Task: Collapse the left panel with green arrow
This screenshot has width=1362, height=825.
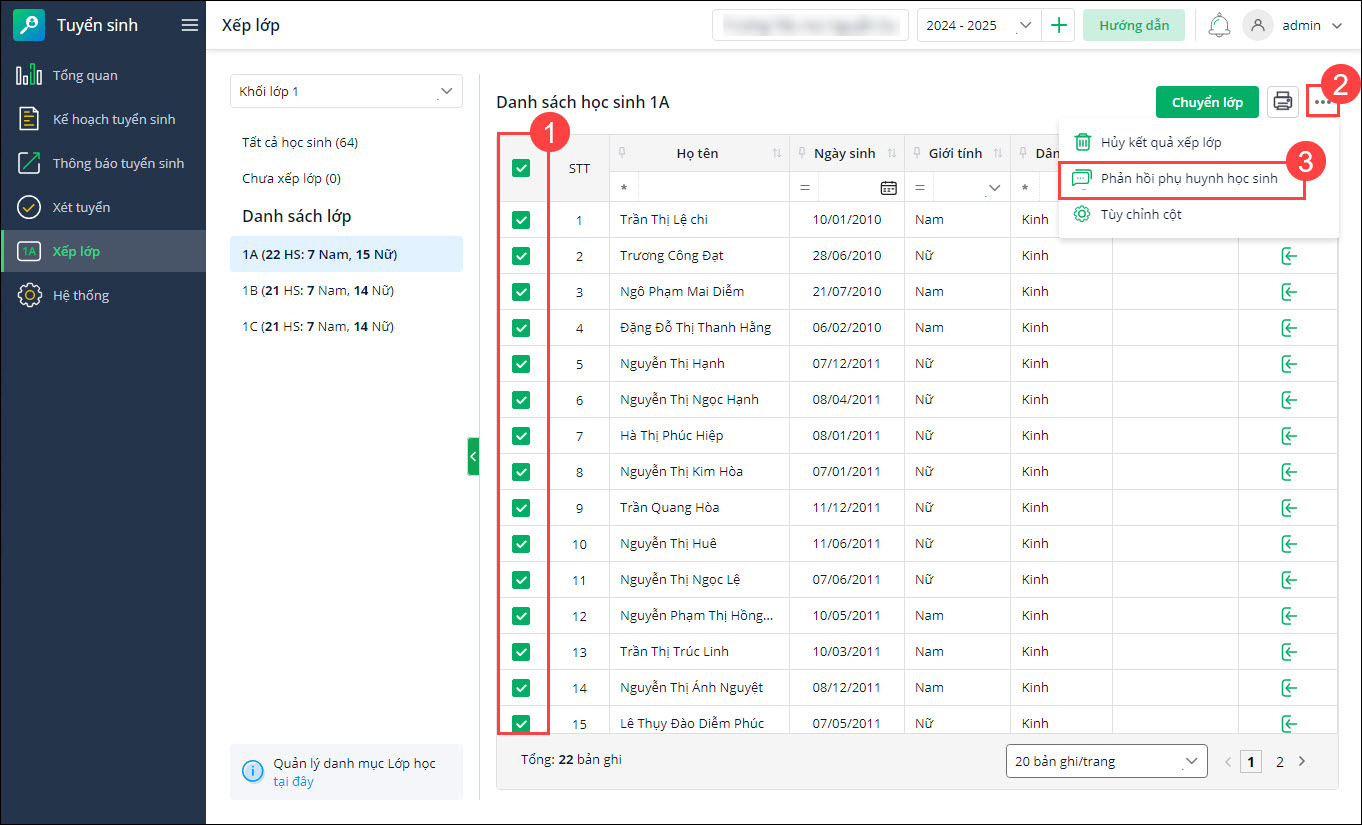Action: pos(473,456)
